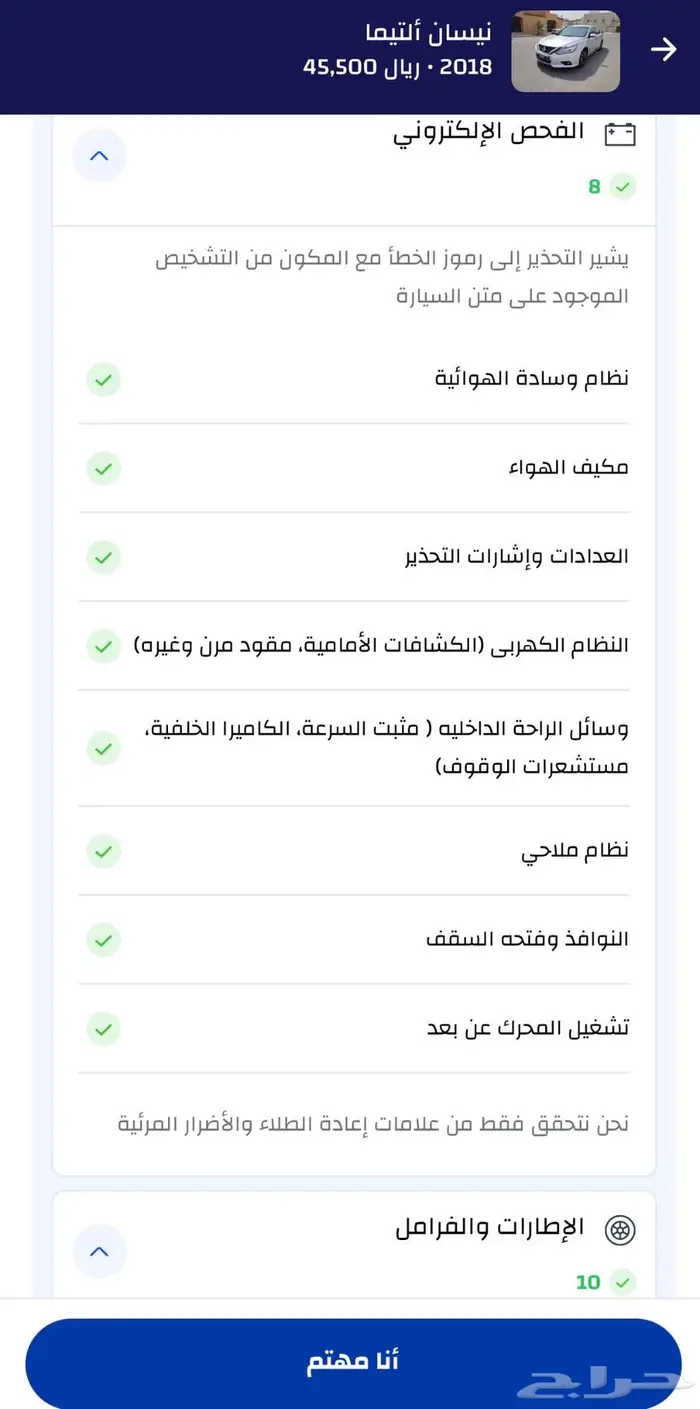Click check mark for العدادات وإشارات التحذير

[x=103, y=556]
